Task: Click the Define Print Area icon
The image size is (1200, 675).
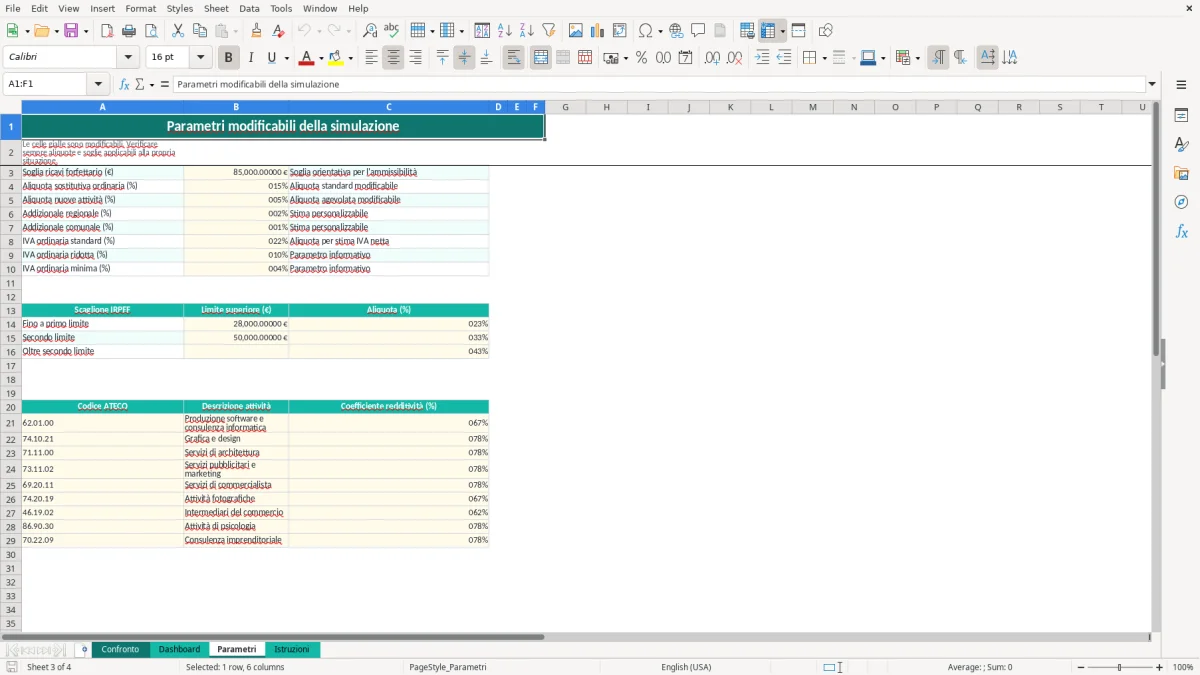Action: point(747,31)
